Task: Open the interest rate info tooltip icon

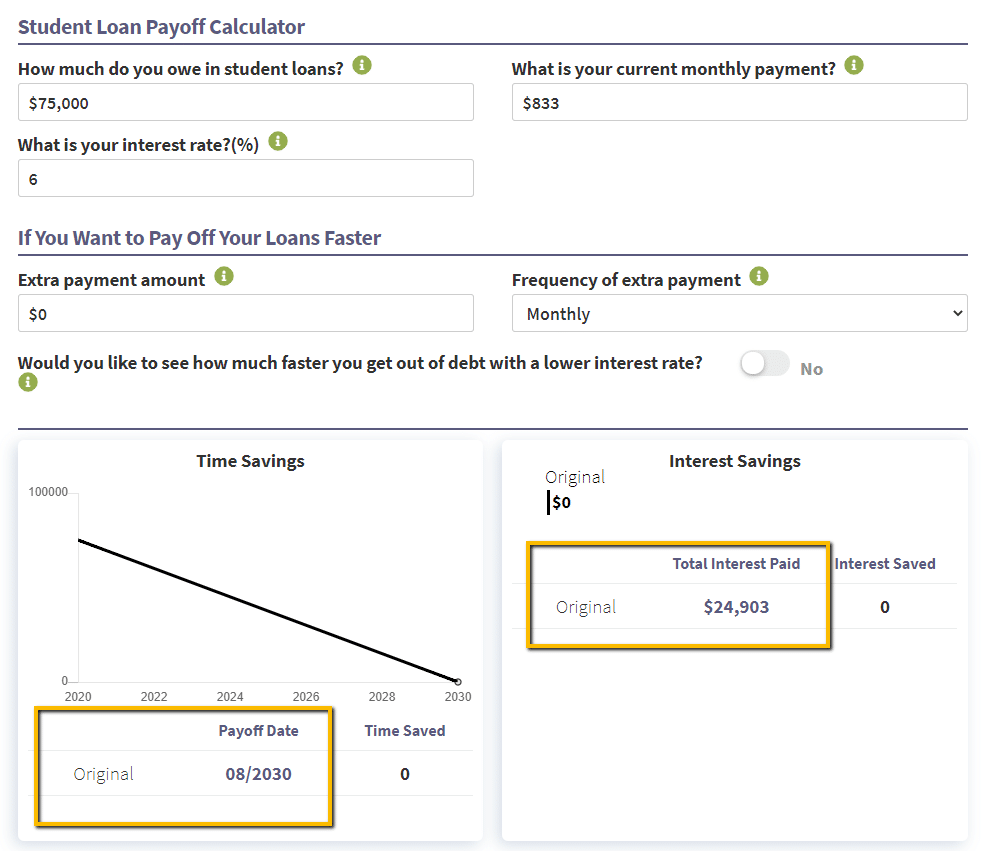Action: pyautogui.click(x=278, y=142)
